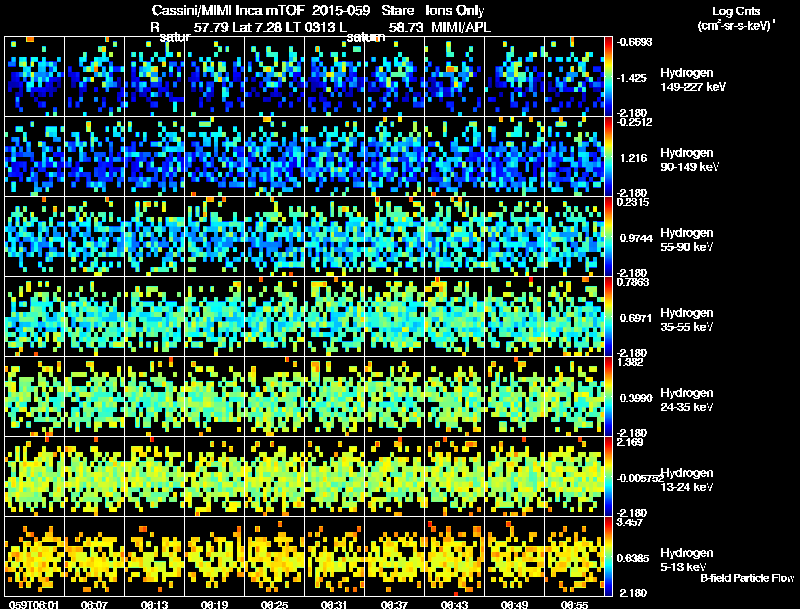The height and width of the screenshot is (609, 800).
Task: Select the 149-227 keV image panel at 06:01
Action: [35, 77]
